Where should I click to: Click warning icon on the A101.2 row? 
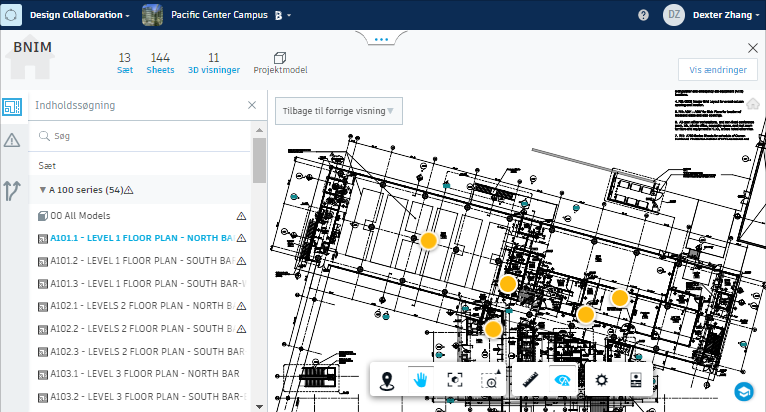(x=241, y=260)
